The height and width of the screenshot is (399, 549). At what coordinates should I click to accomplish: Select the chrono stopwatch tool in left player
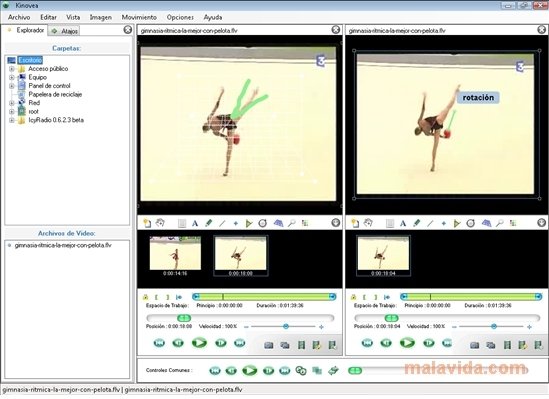click(263, 223)
